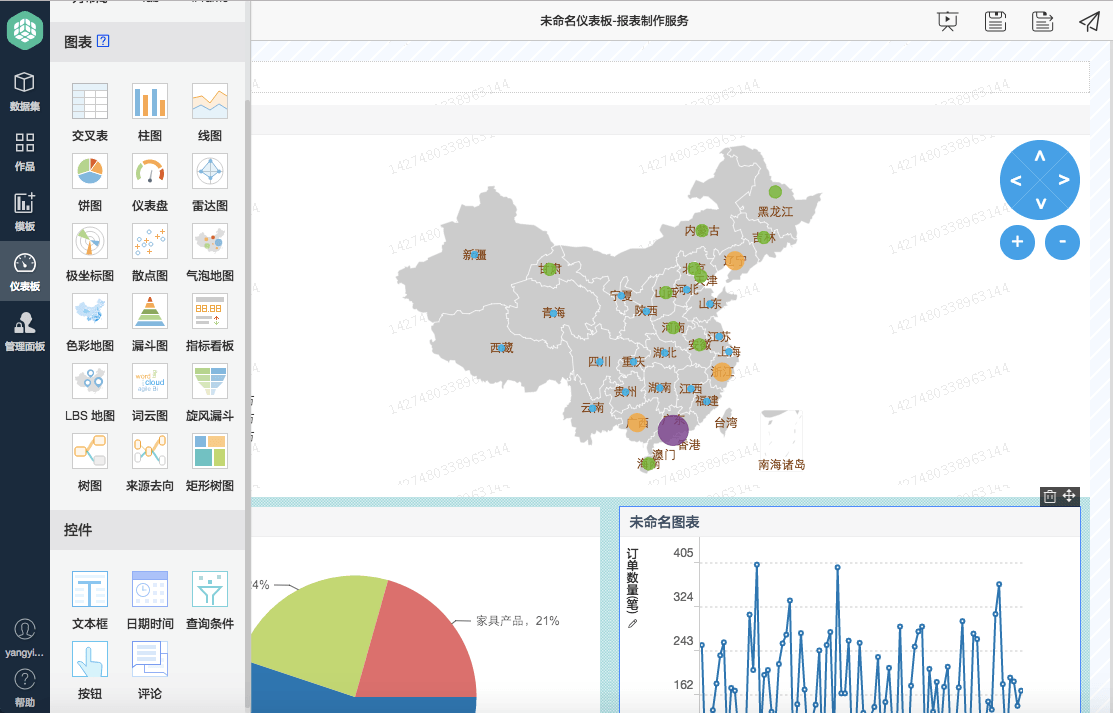The width and height of the screenshot is (1113, 713).
Task: Click the green app logo
Action: point(25,31)
